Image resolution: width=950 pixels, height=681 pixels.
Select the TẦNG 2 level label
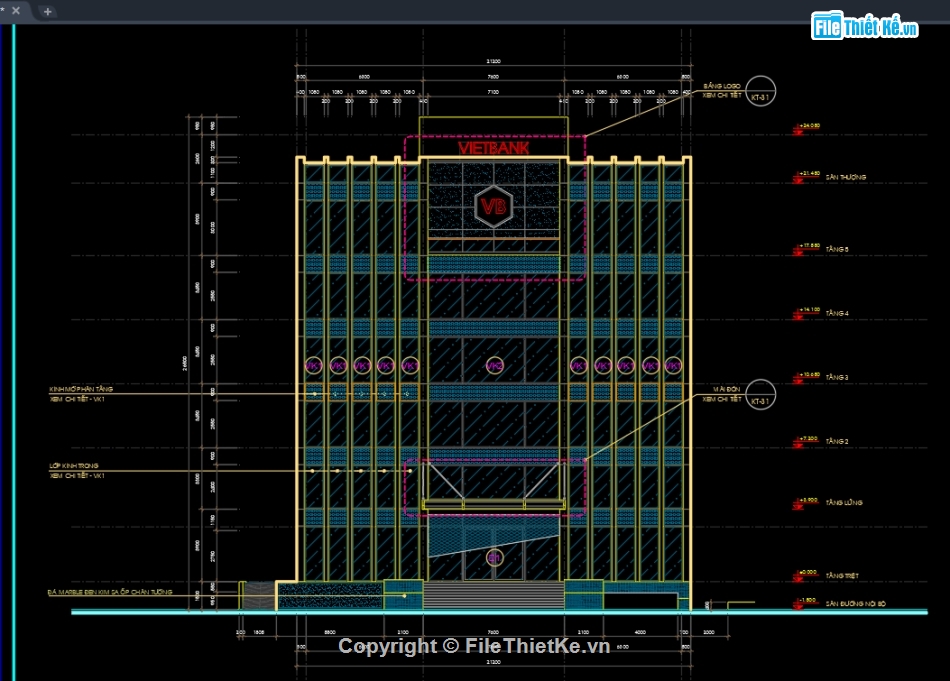837,441
